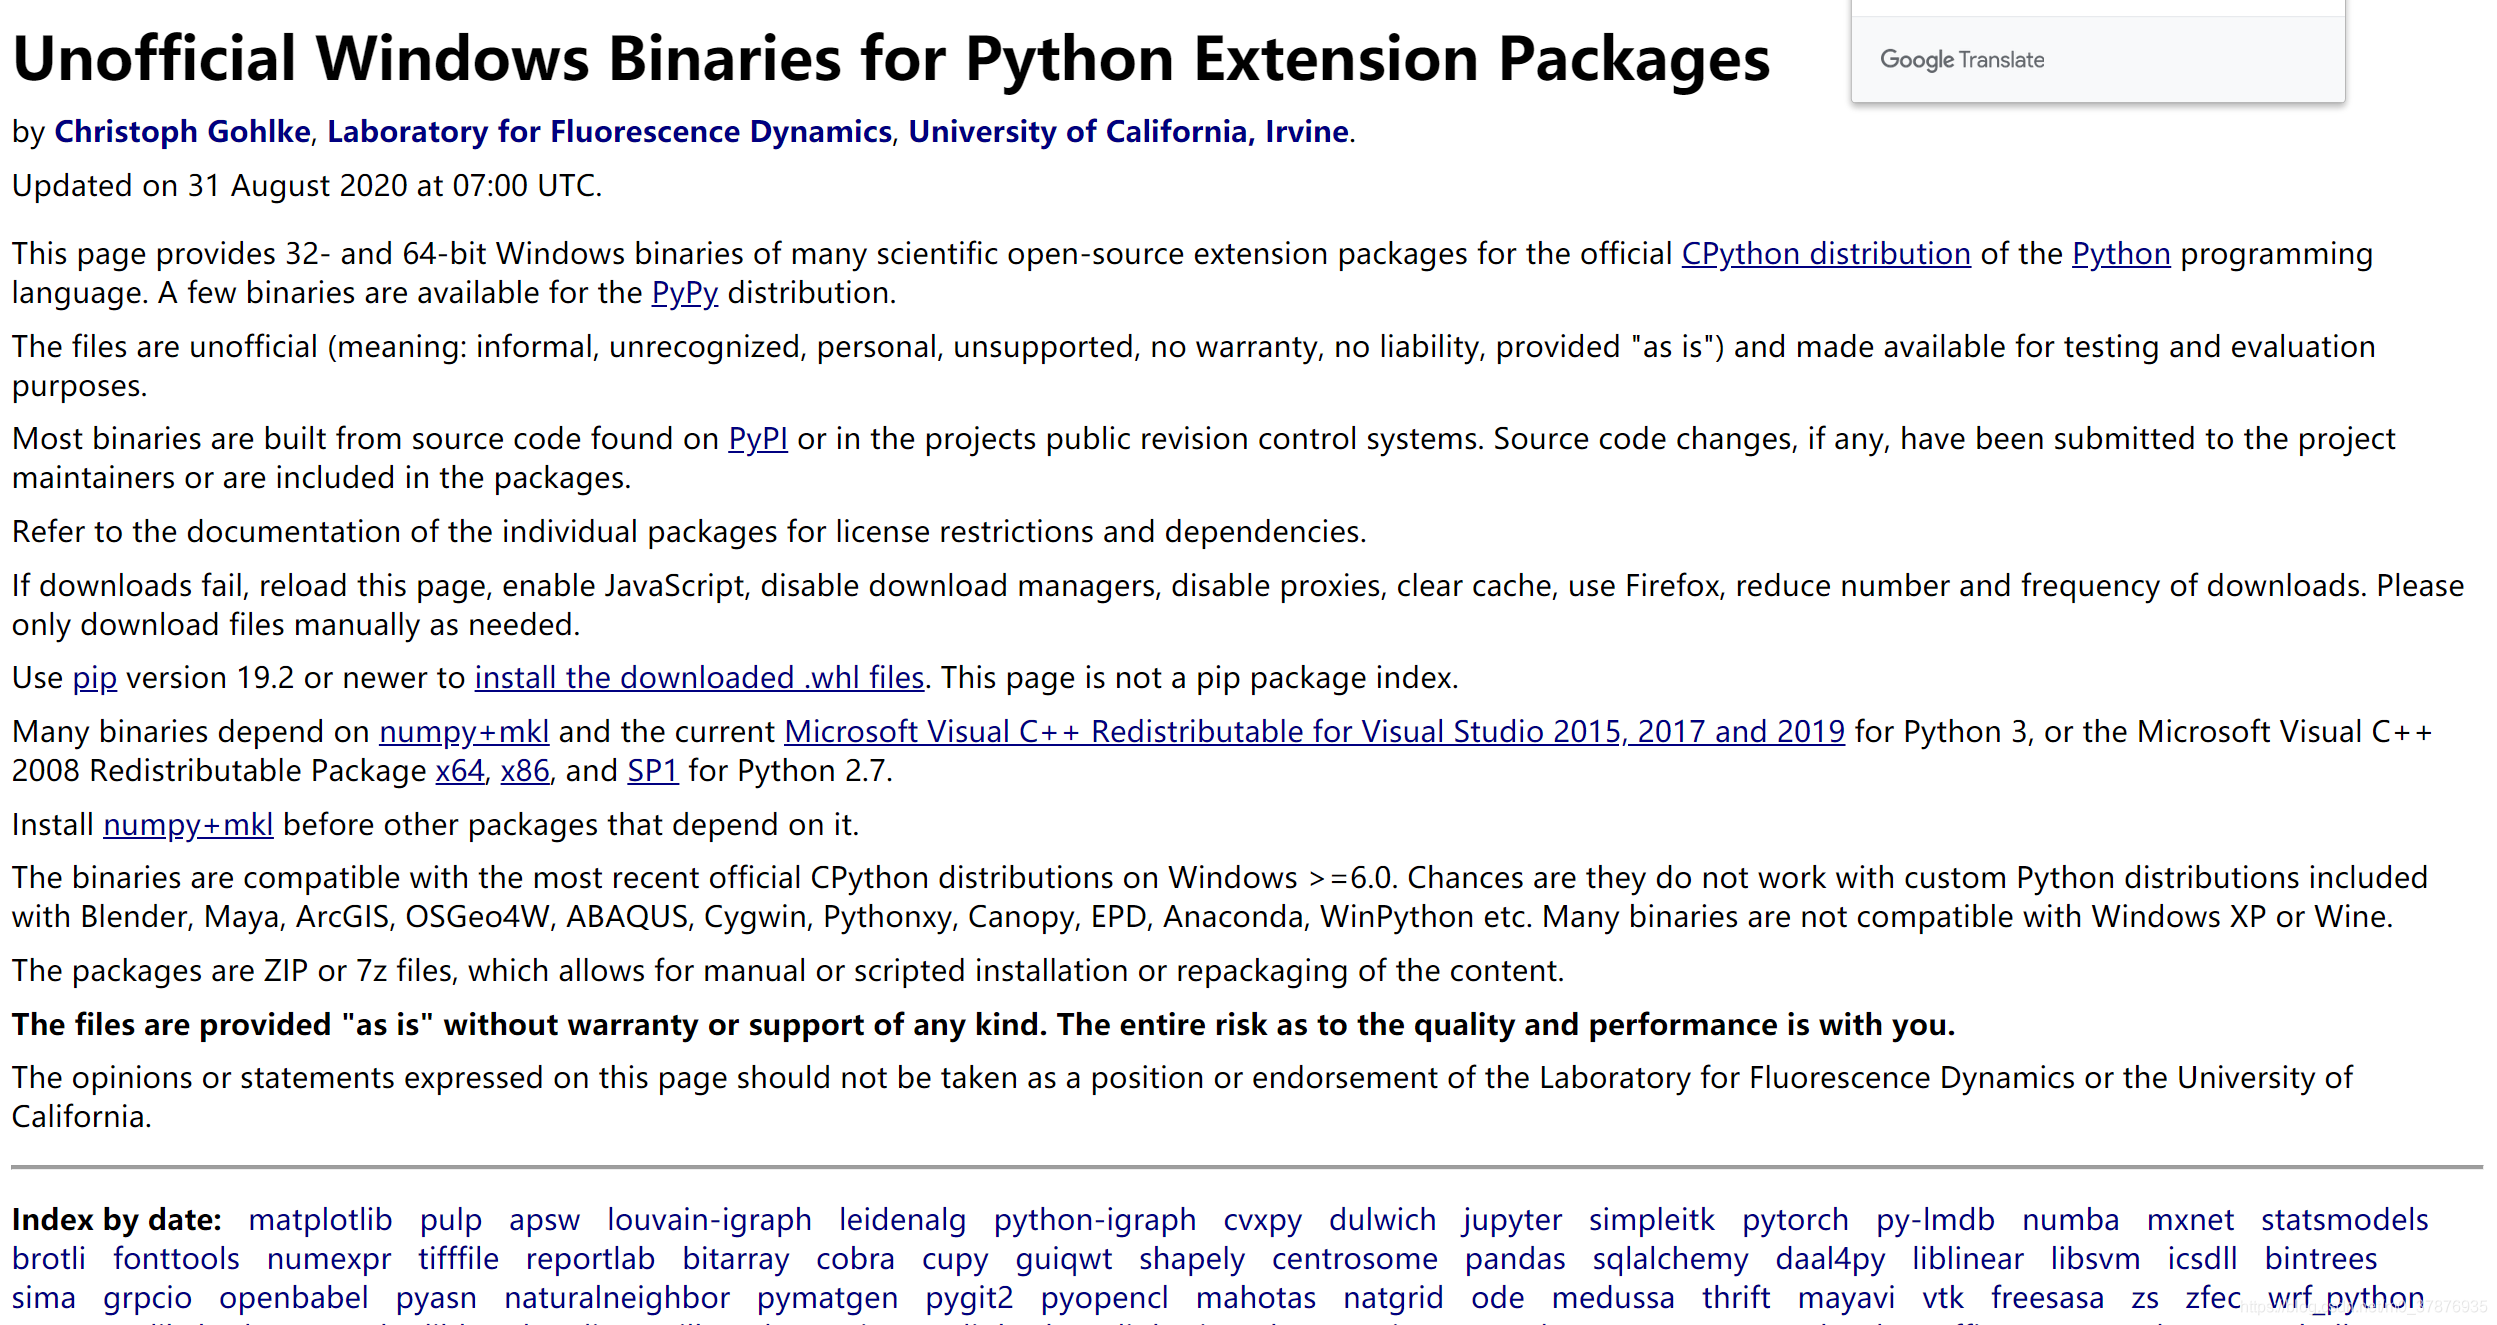Click Laboratory for Fluorescence Dynamics link

[609, 131]
